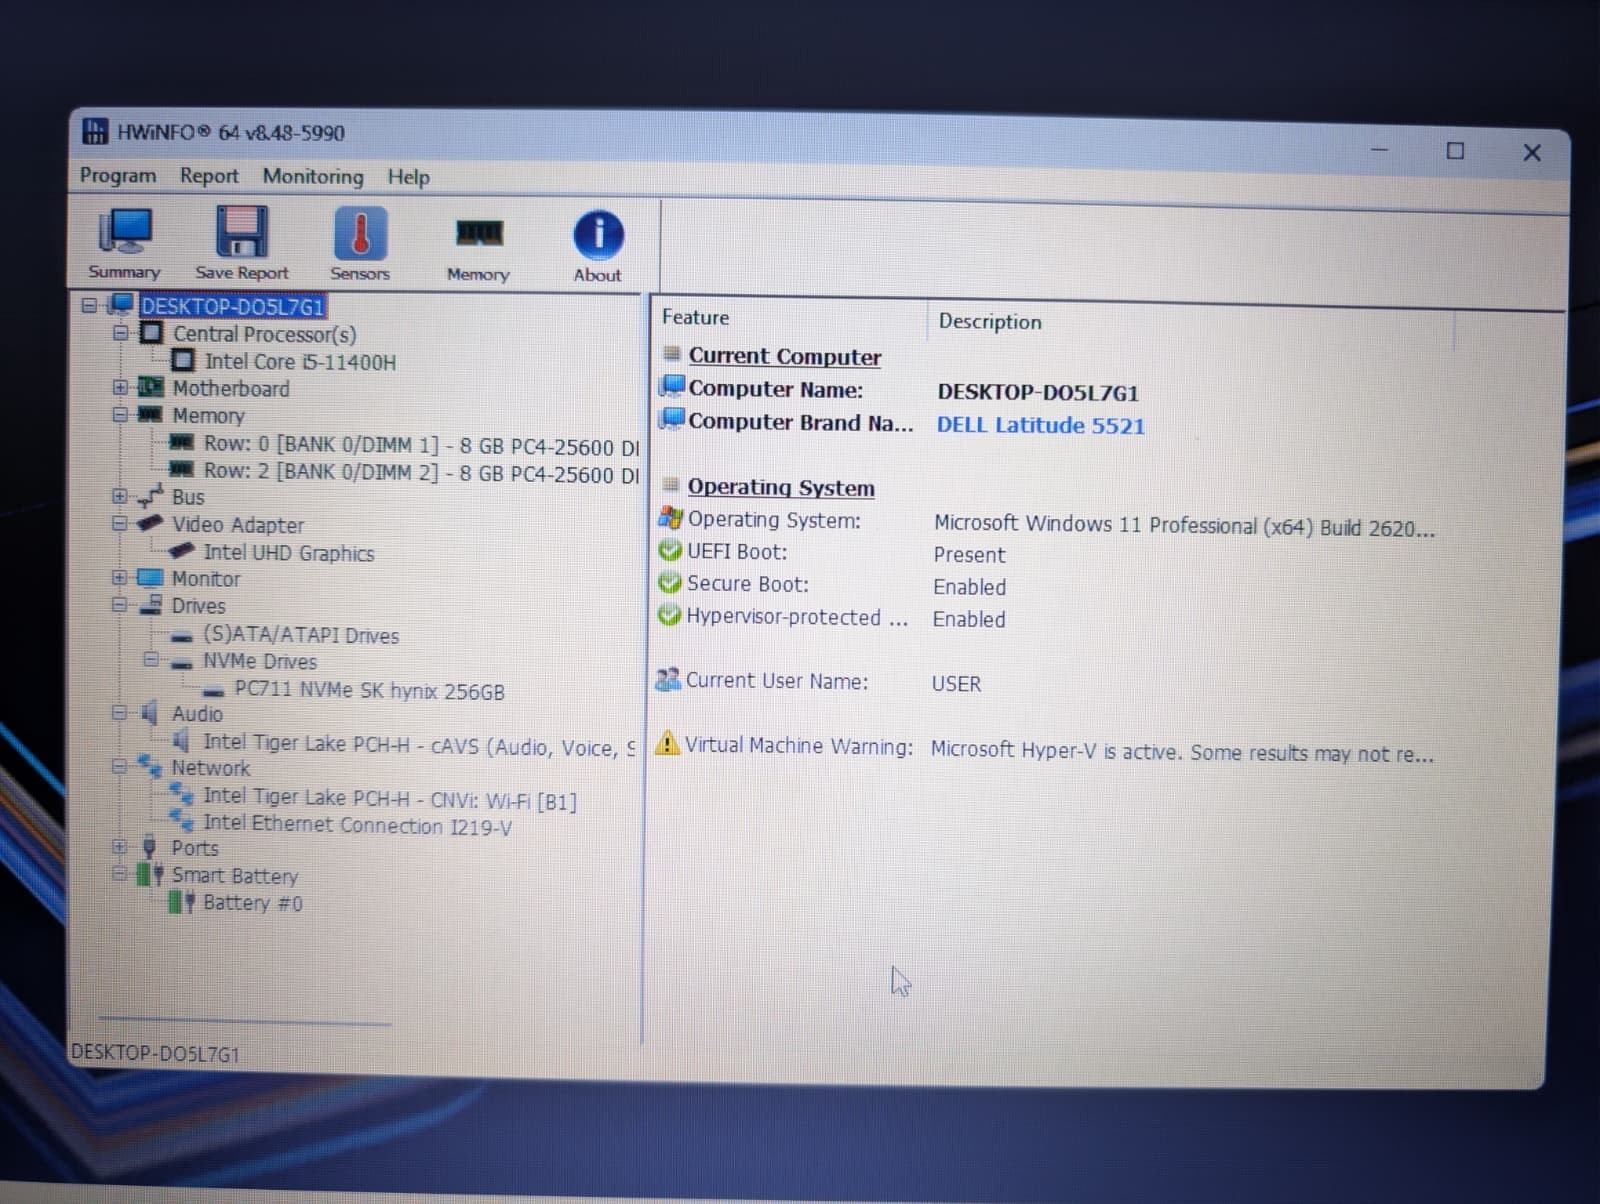
Task: Click the Current User Name people icon
Action: (x=668, y=679)
